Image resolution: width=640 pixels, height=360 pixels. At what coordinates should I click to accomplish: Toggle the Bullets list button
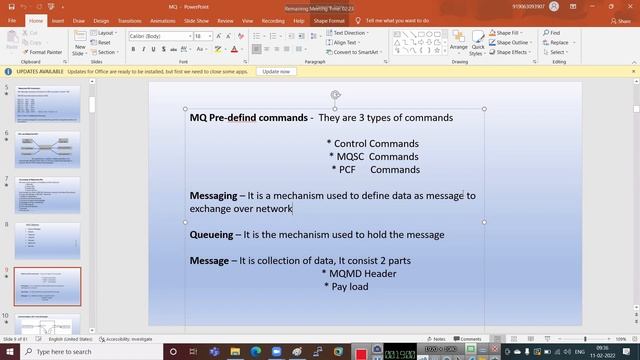(x=256, y=36)
